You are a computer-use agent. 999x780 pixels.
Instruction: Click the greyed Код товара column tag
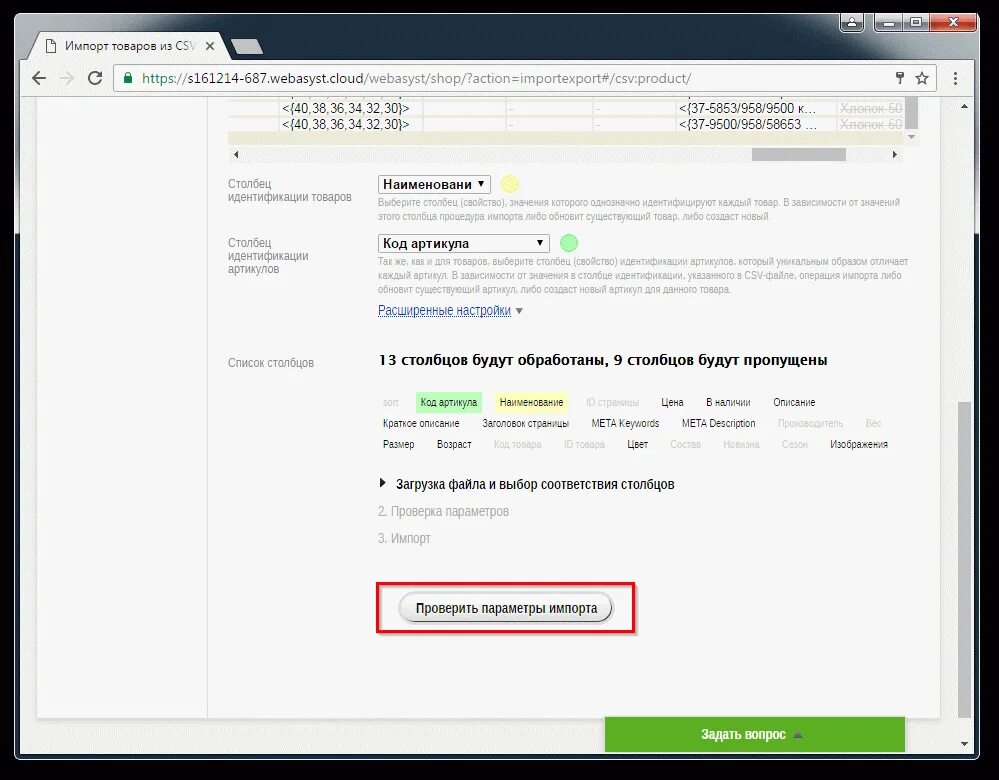(517, 444)
